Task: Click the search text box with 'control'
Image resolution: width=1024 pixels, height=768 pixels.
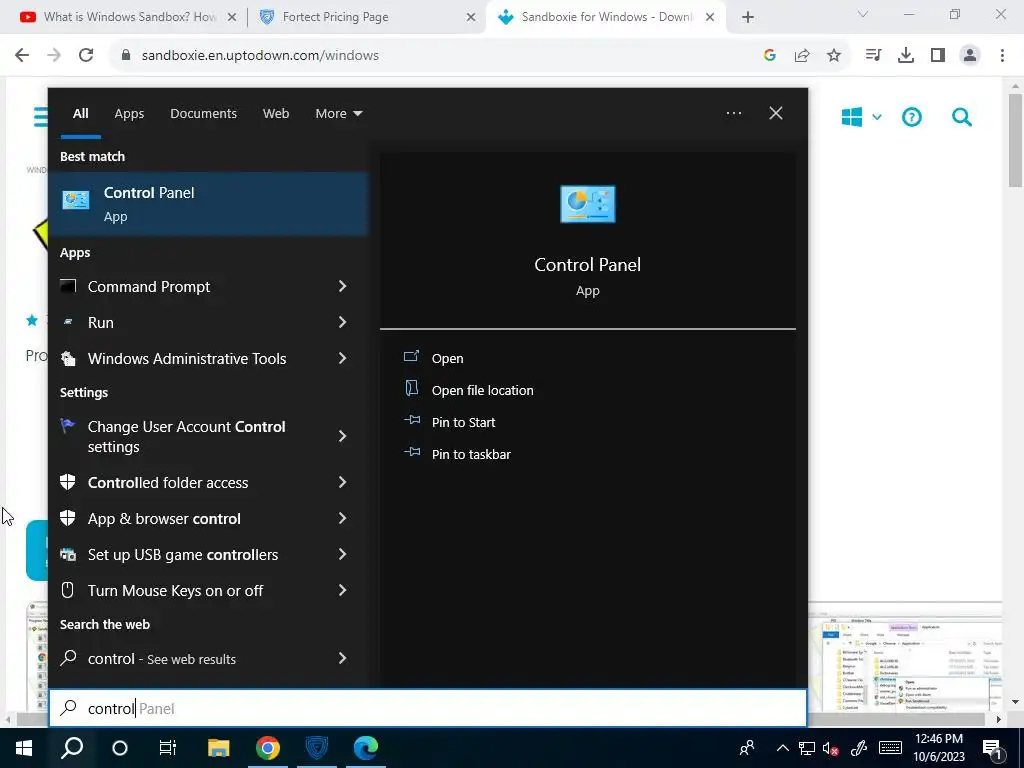Action: click(428, 708)
